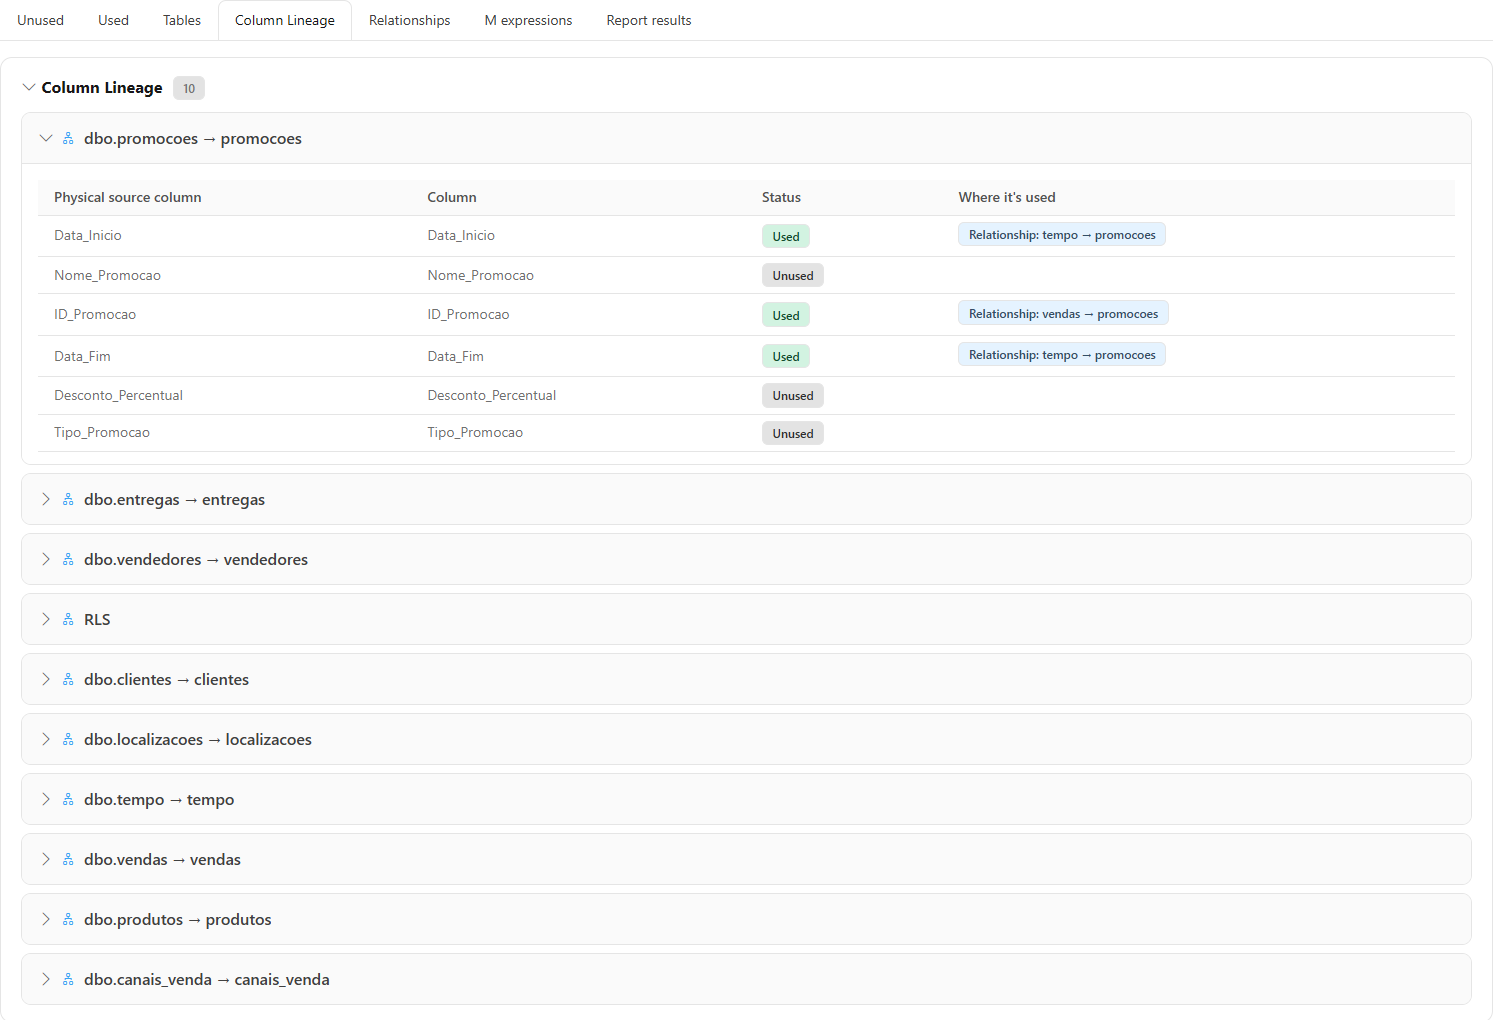
Task: Click the vendas → promocoes relationship chip
Action: tap(1063, 314)
